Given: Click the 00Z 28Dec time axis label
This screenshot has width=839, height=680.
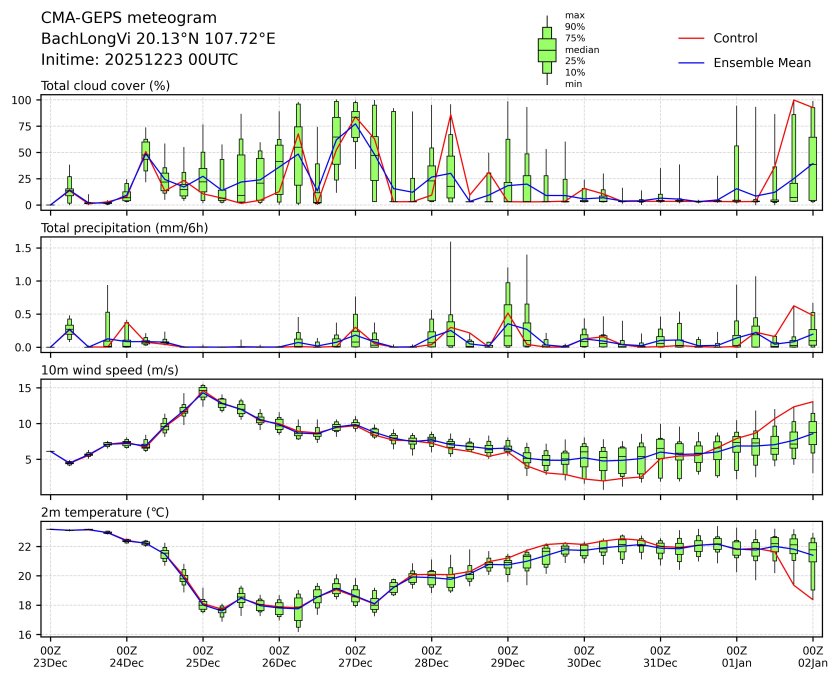Looking at the screenshot, I should 432,656.
